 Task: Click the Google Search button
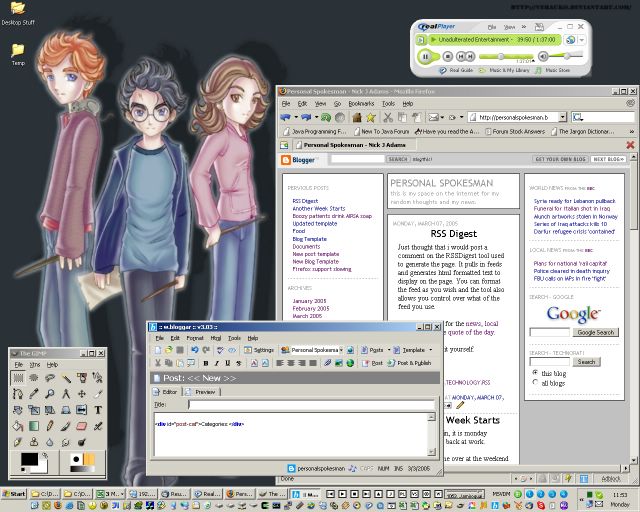[x=596, y=332]
